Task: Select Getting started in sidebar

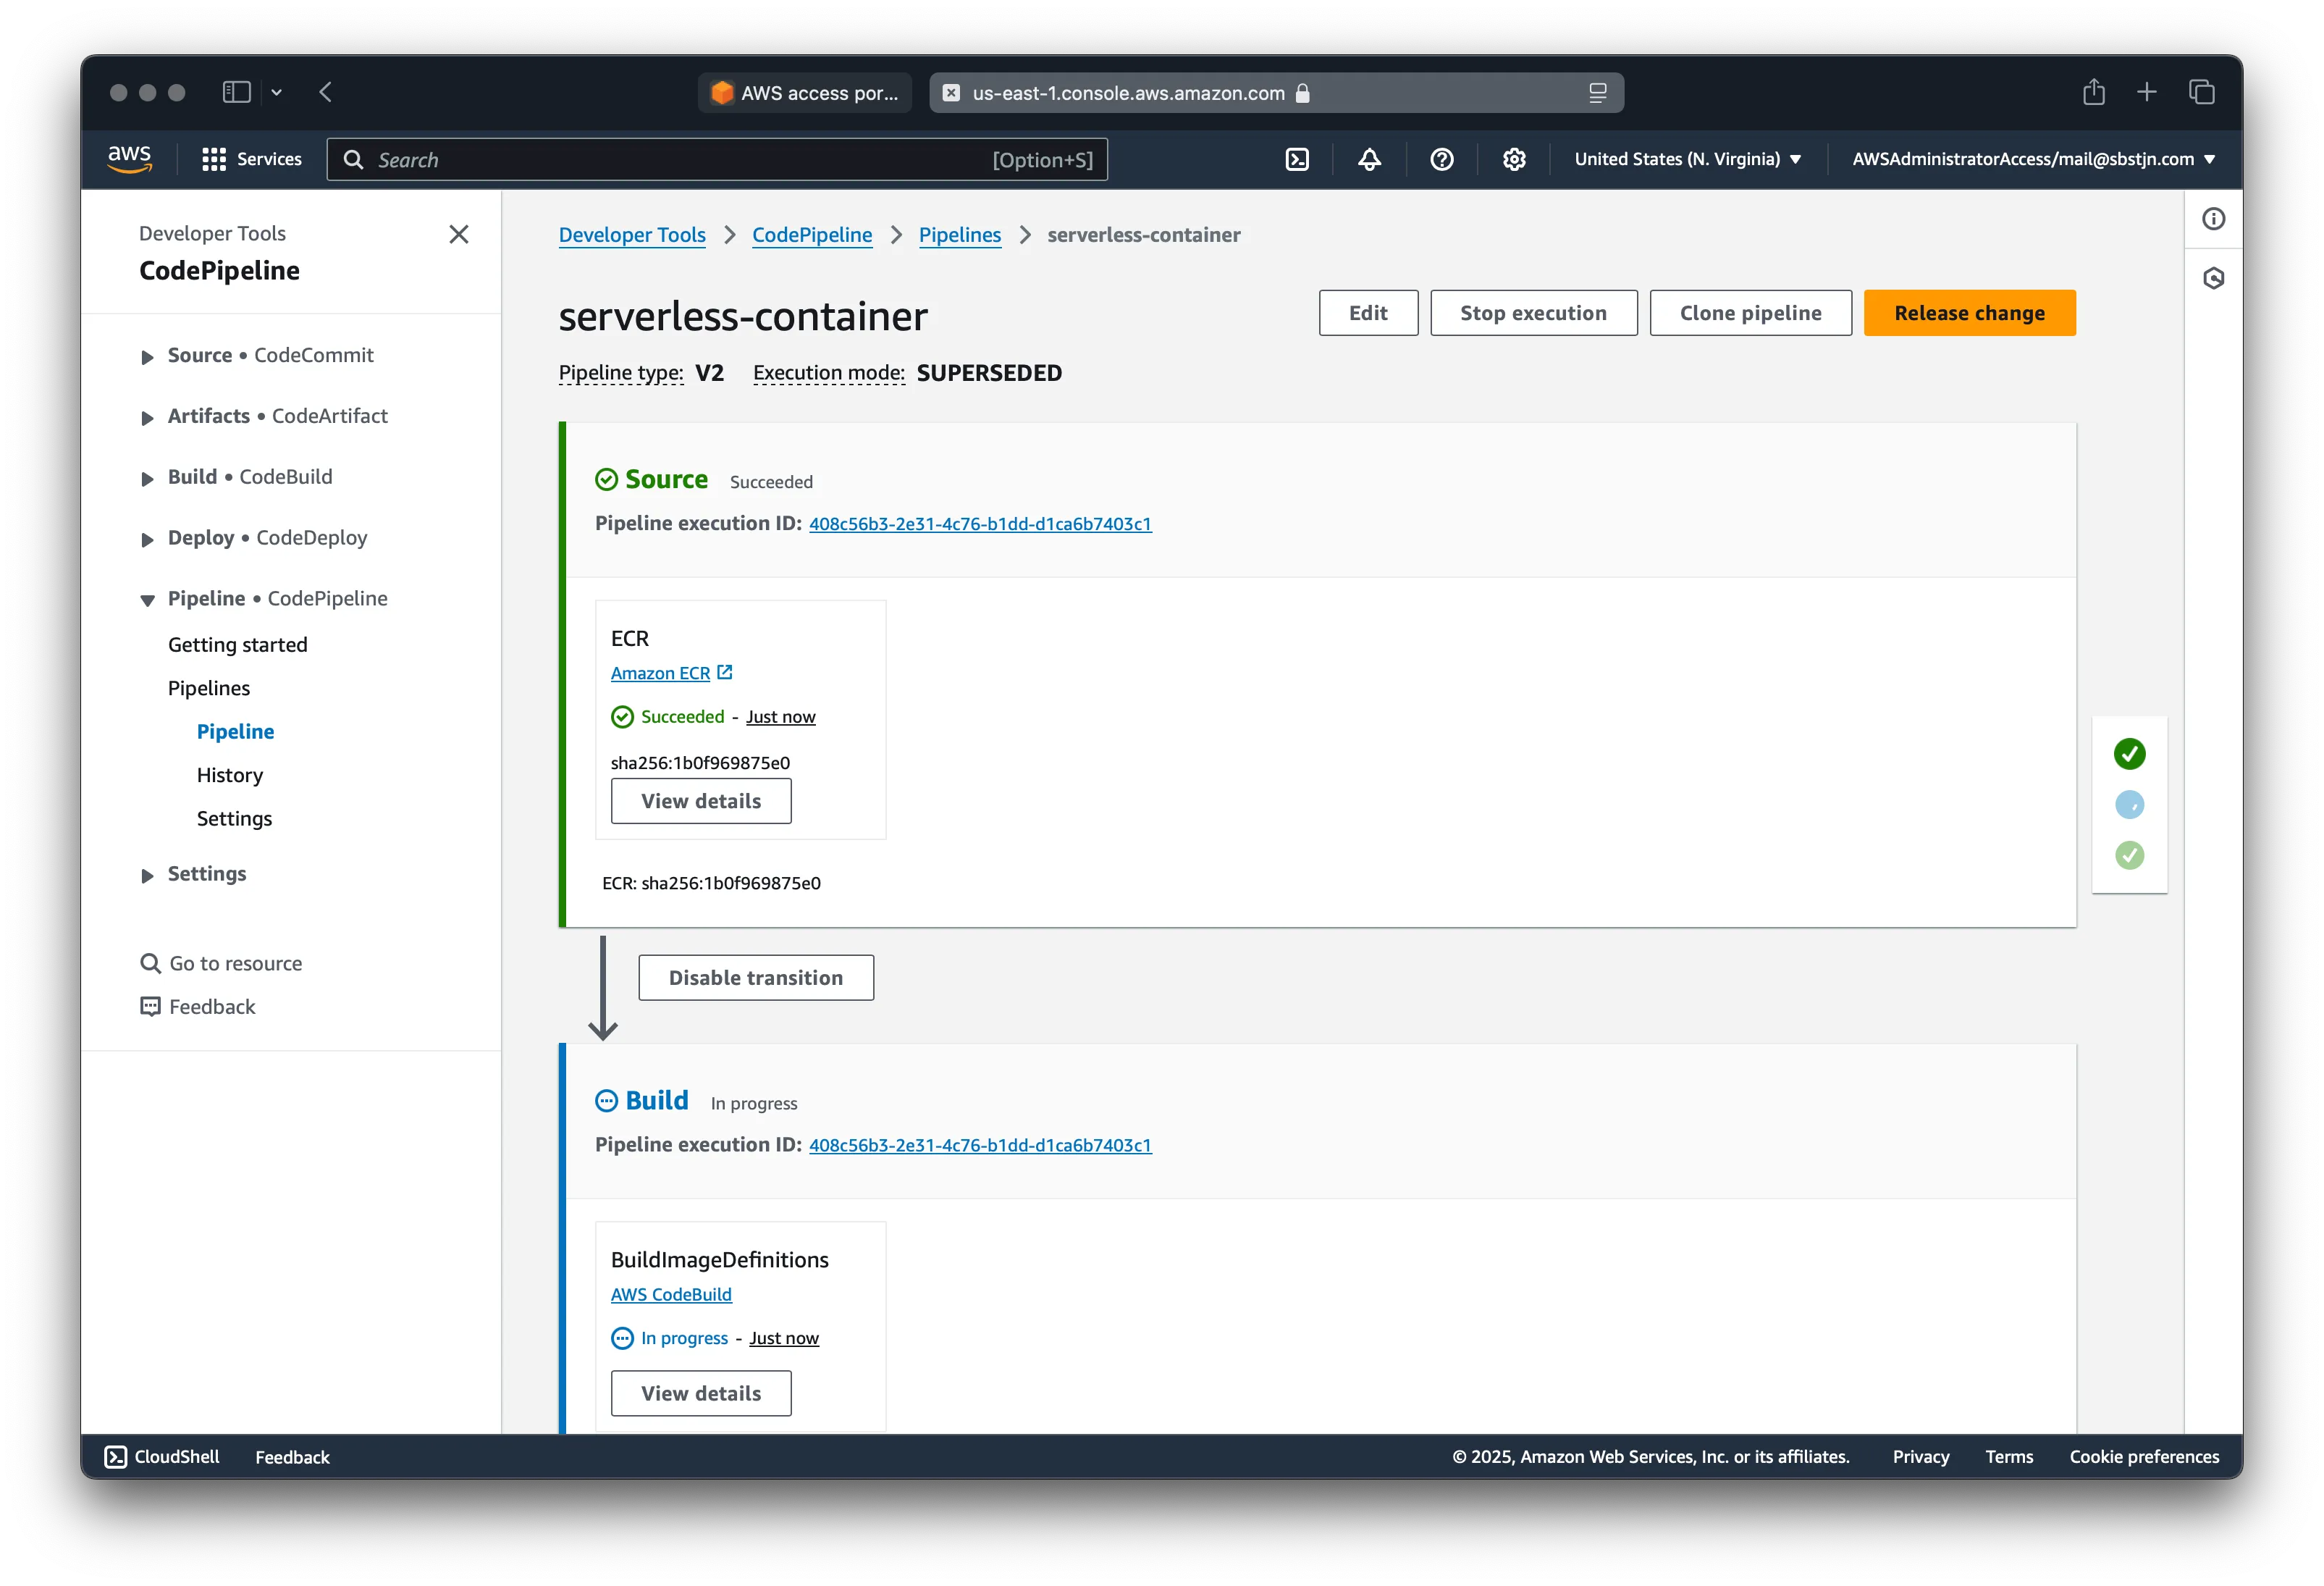Action: [237, 645]
